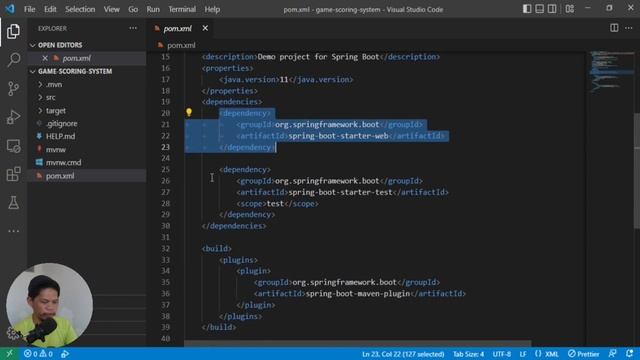Screen dimensions: 640x360
Task: Change file encoding UTF-8
Action: pyautogui.click(x=502, y=354)
